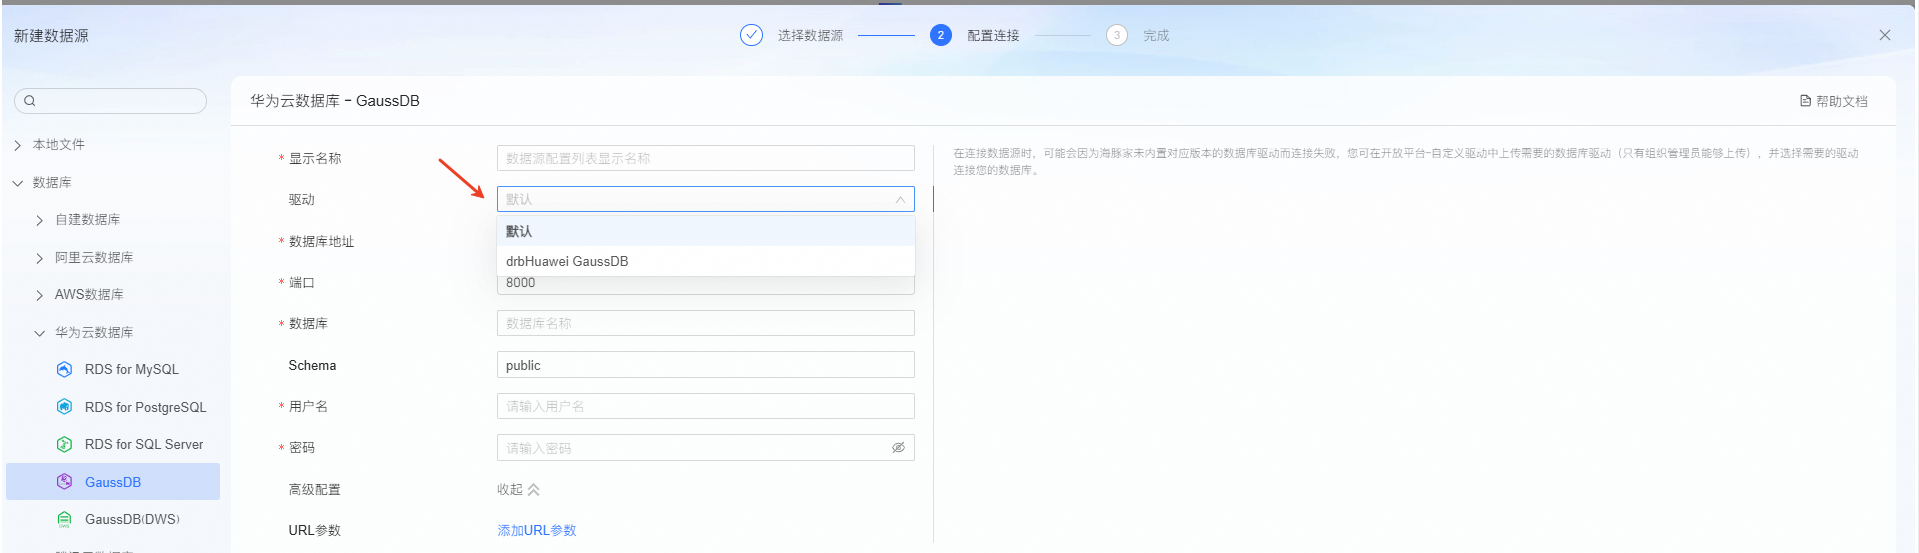Focus the sidebar search box
The height and width of the screenshot is (553, 1919).
(110, 101)
